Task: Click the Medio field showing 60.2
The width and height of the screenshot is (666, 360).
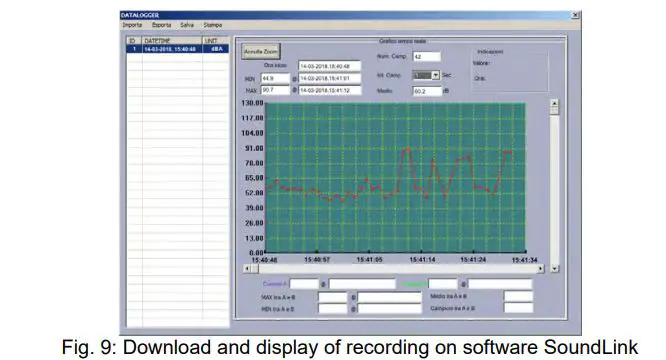Action: pyautogui.click(x=426, y=91)
